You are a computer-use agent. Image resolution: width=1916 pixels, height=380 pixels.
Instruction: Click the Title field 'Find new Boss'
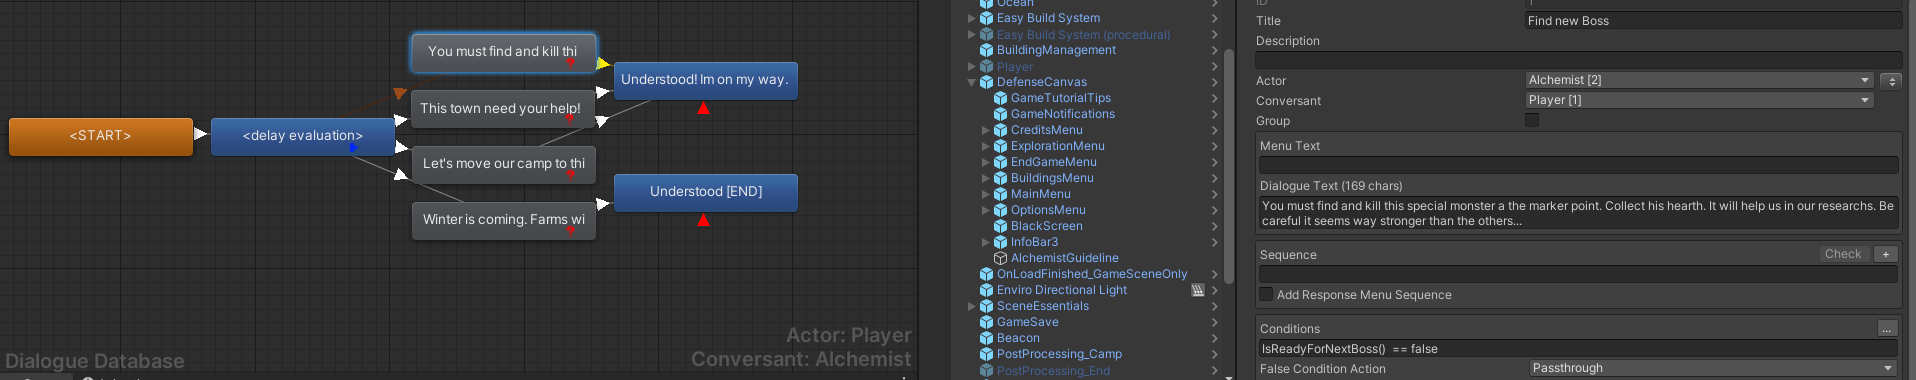click(x=1713, y=20)
